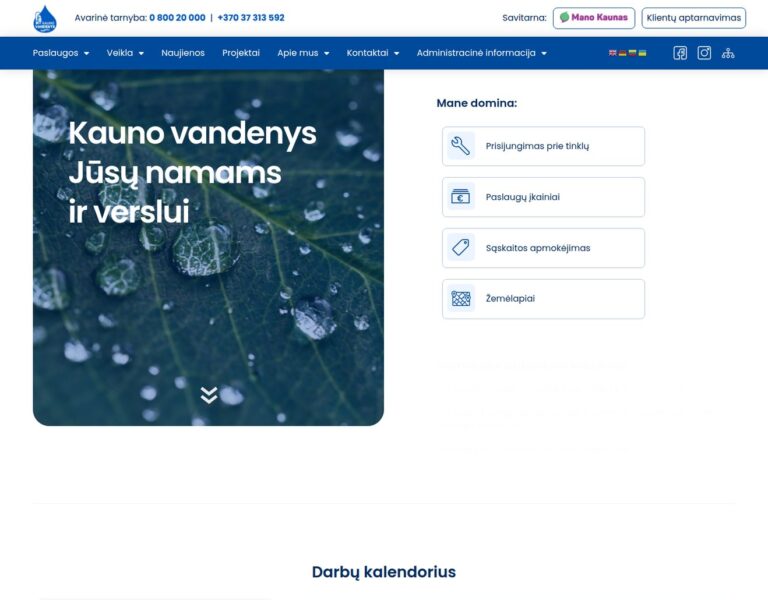Open the Apie mus dropdown
768x600 pixels.
pos(303,53)
